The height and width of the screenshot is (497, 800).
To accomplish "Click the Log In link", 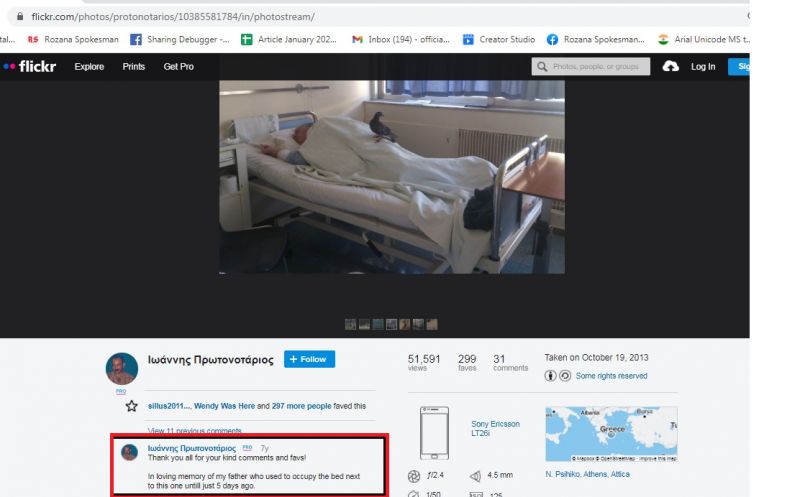I will tap(703, 66).
